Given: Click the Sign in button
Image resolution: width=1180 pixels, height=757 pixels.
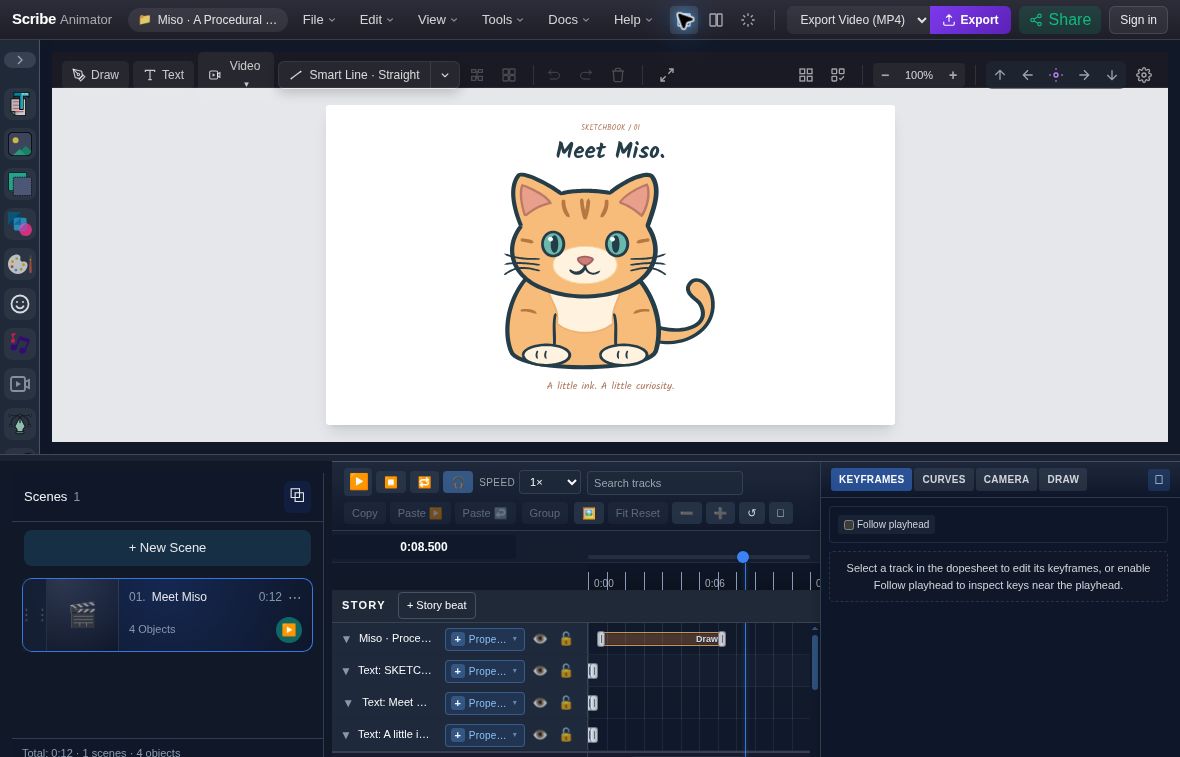Looking at the screenshot, I should pos(1138,20).
